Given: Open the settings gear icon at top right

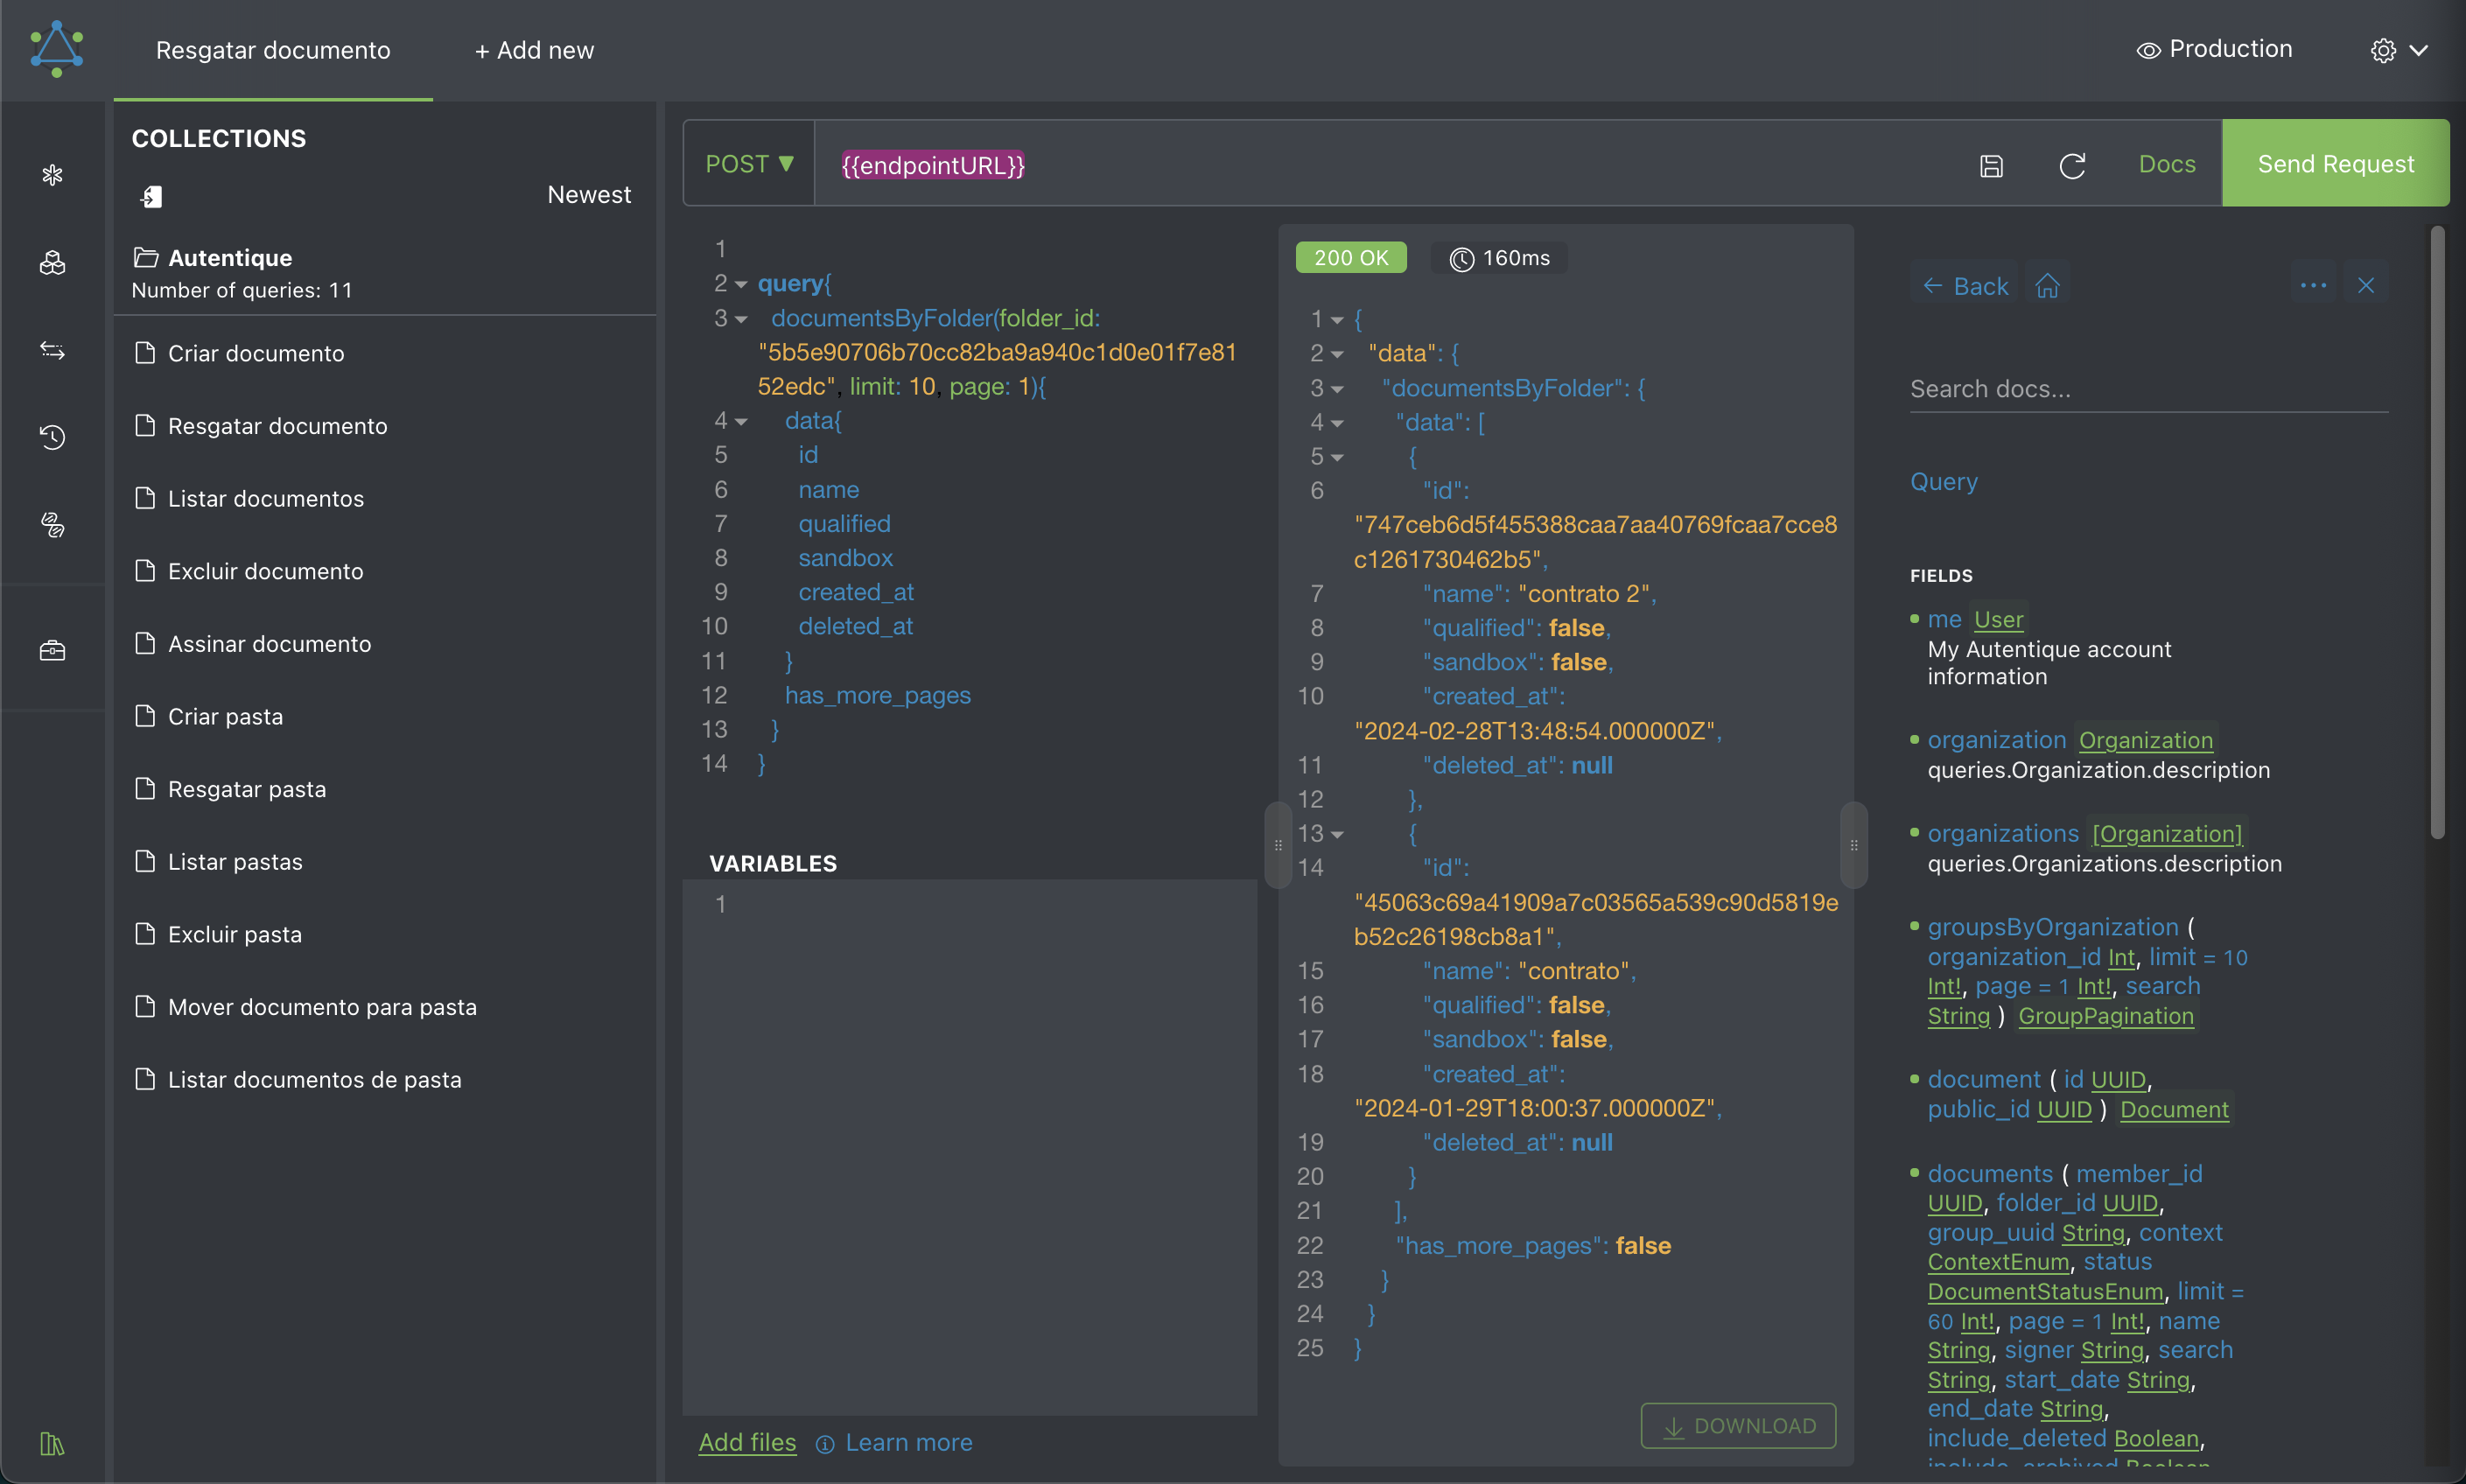Looking at the screenshot, I should pos(2383,50).
